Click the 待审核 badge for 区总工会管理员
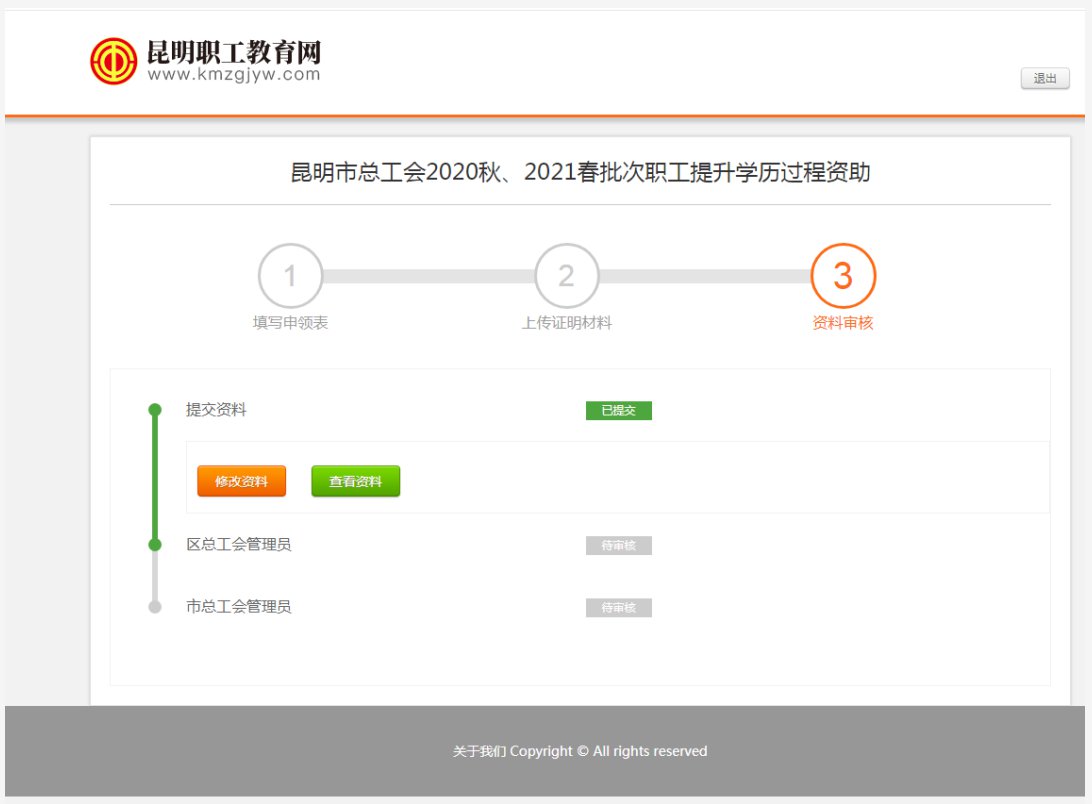 (618, 546)
